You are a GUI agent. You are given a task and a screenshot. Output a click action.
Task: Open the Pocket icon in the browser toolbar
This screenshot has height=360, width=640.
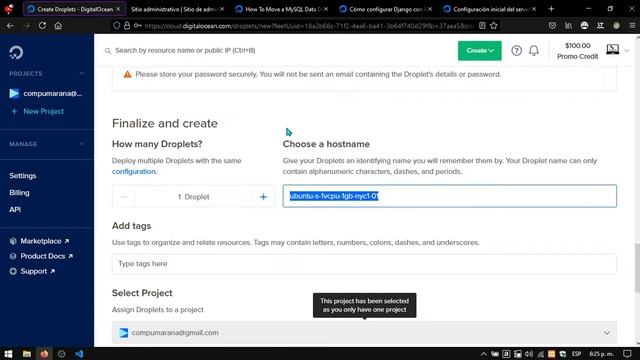(552, 25)
